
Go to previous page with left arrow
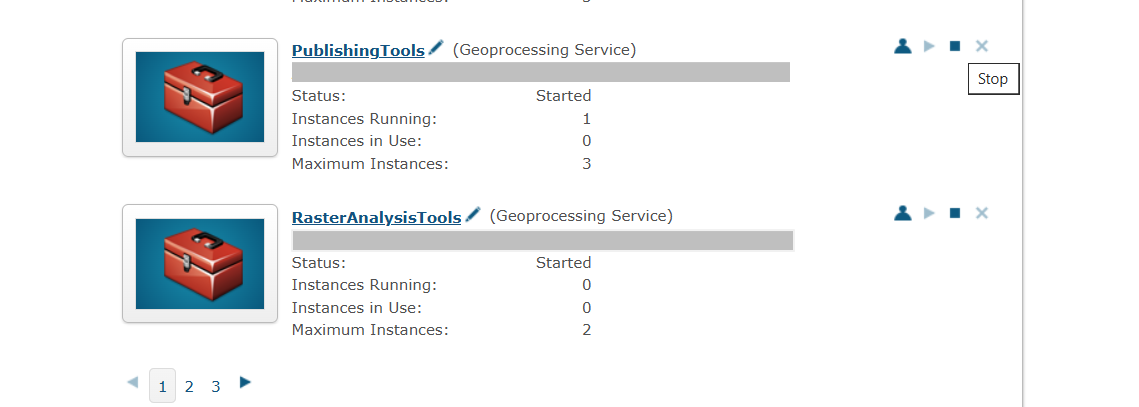point(132,382)
